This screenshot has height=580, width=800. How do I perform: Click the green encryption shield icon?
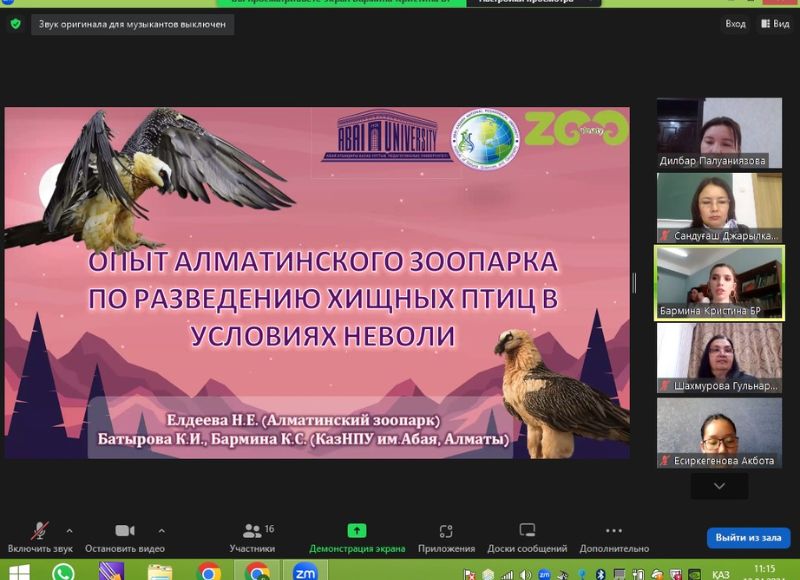15,24
